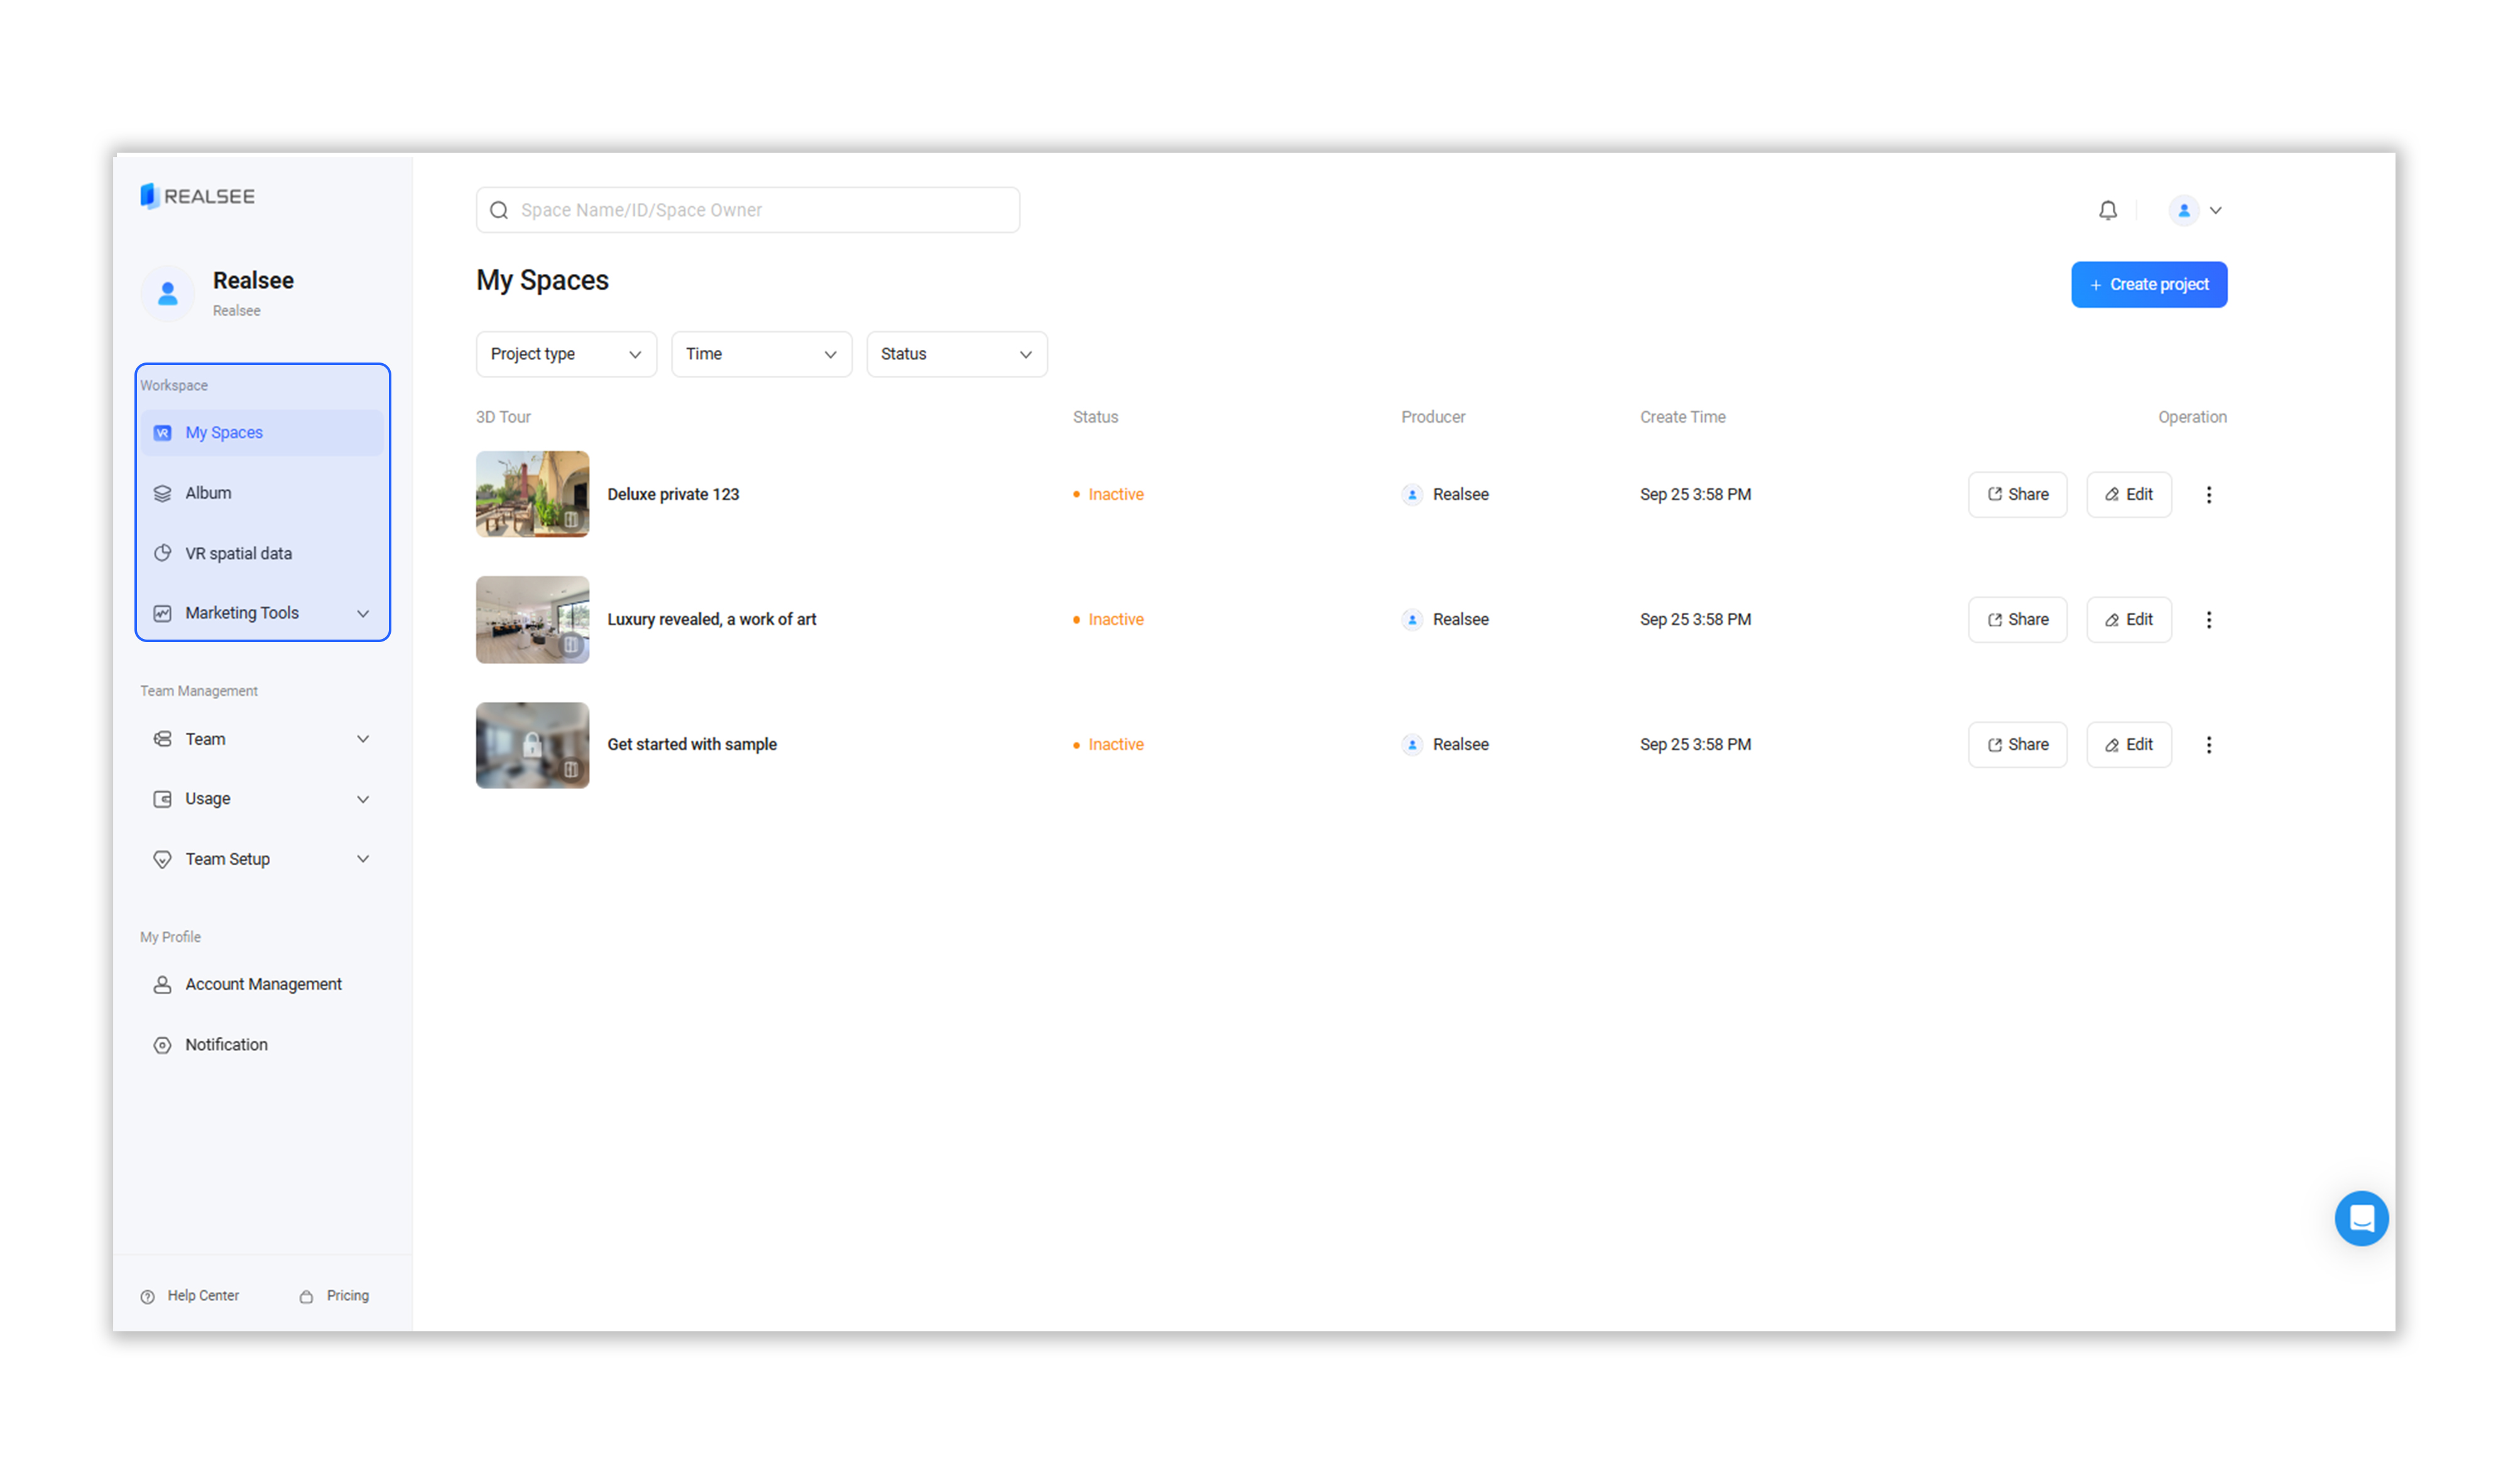Expand the Marketing Tools menu

coord(262,613)
